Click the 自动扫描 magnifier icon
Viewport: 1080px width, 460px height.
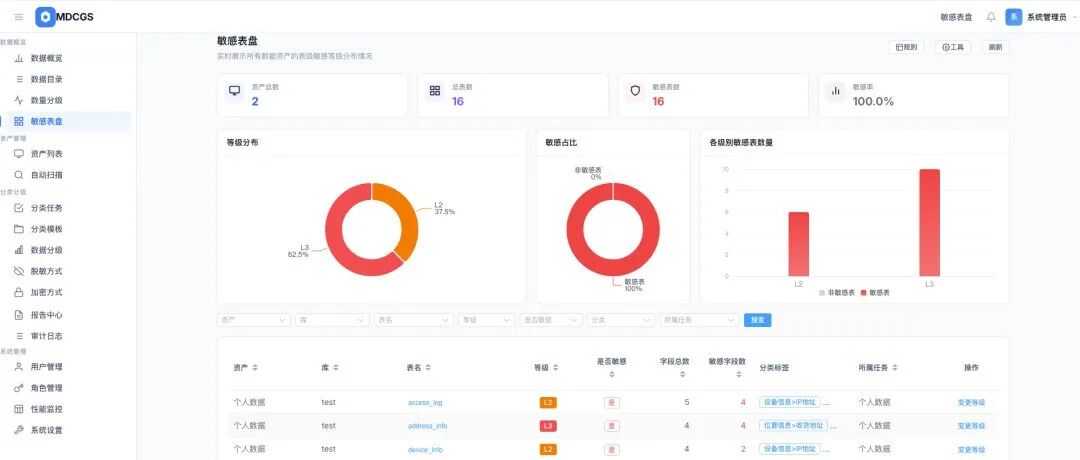click(x=19, y=175)
